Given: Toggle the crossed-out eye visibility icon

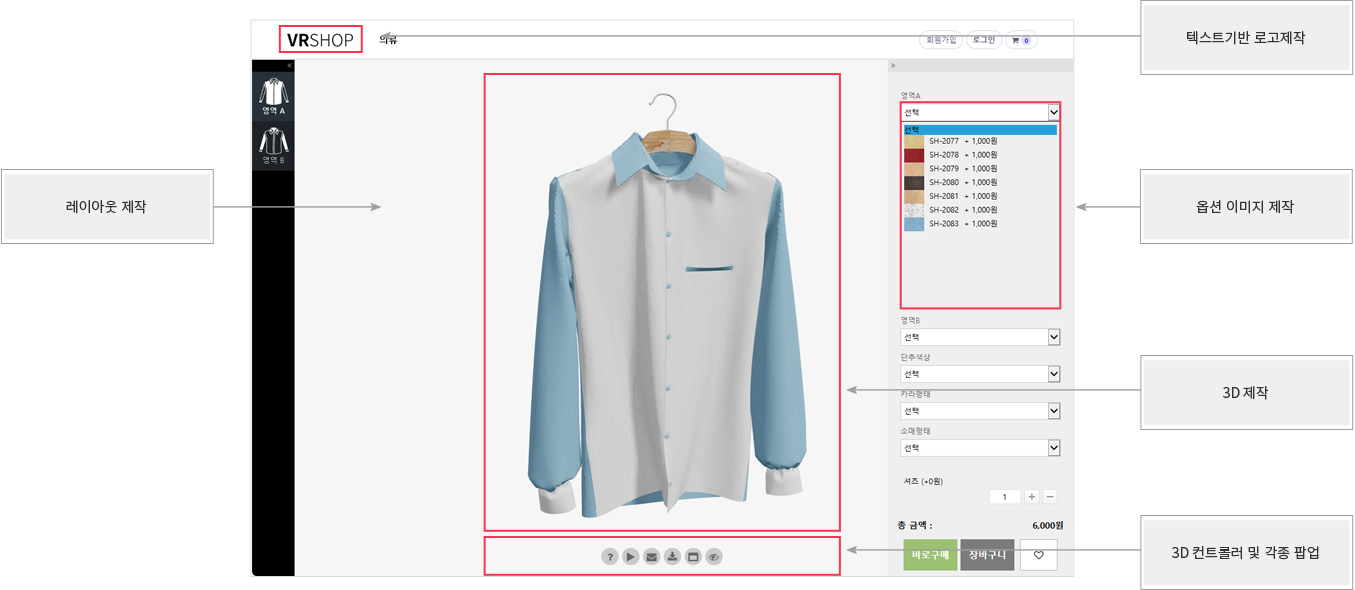Looking at the screenshot, I should 714,557.
